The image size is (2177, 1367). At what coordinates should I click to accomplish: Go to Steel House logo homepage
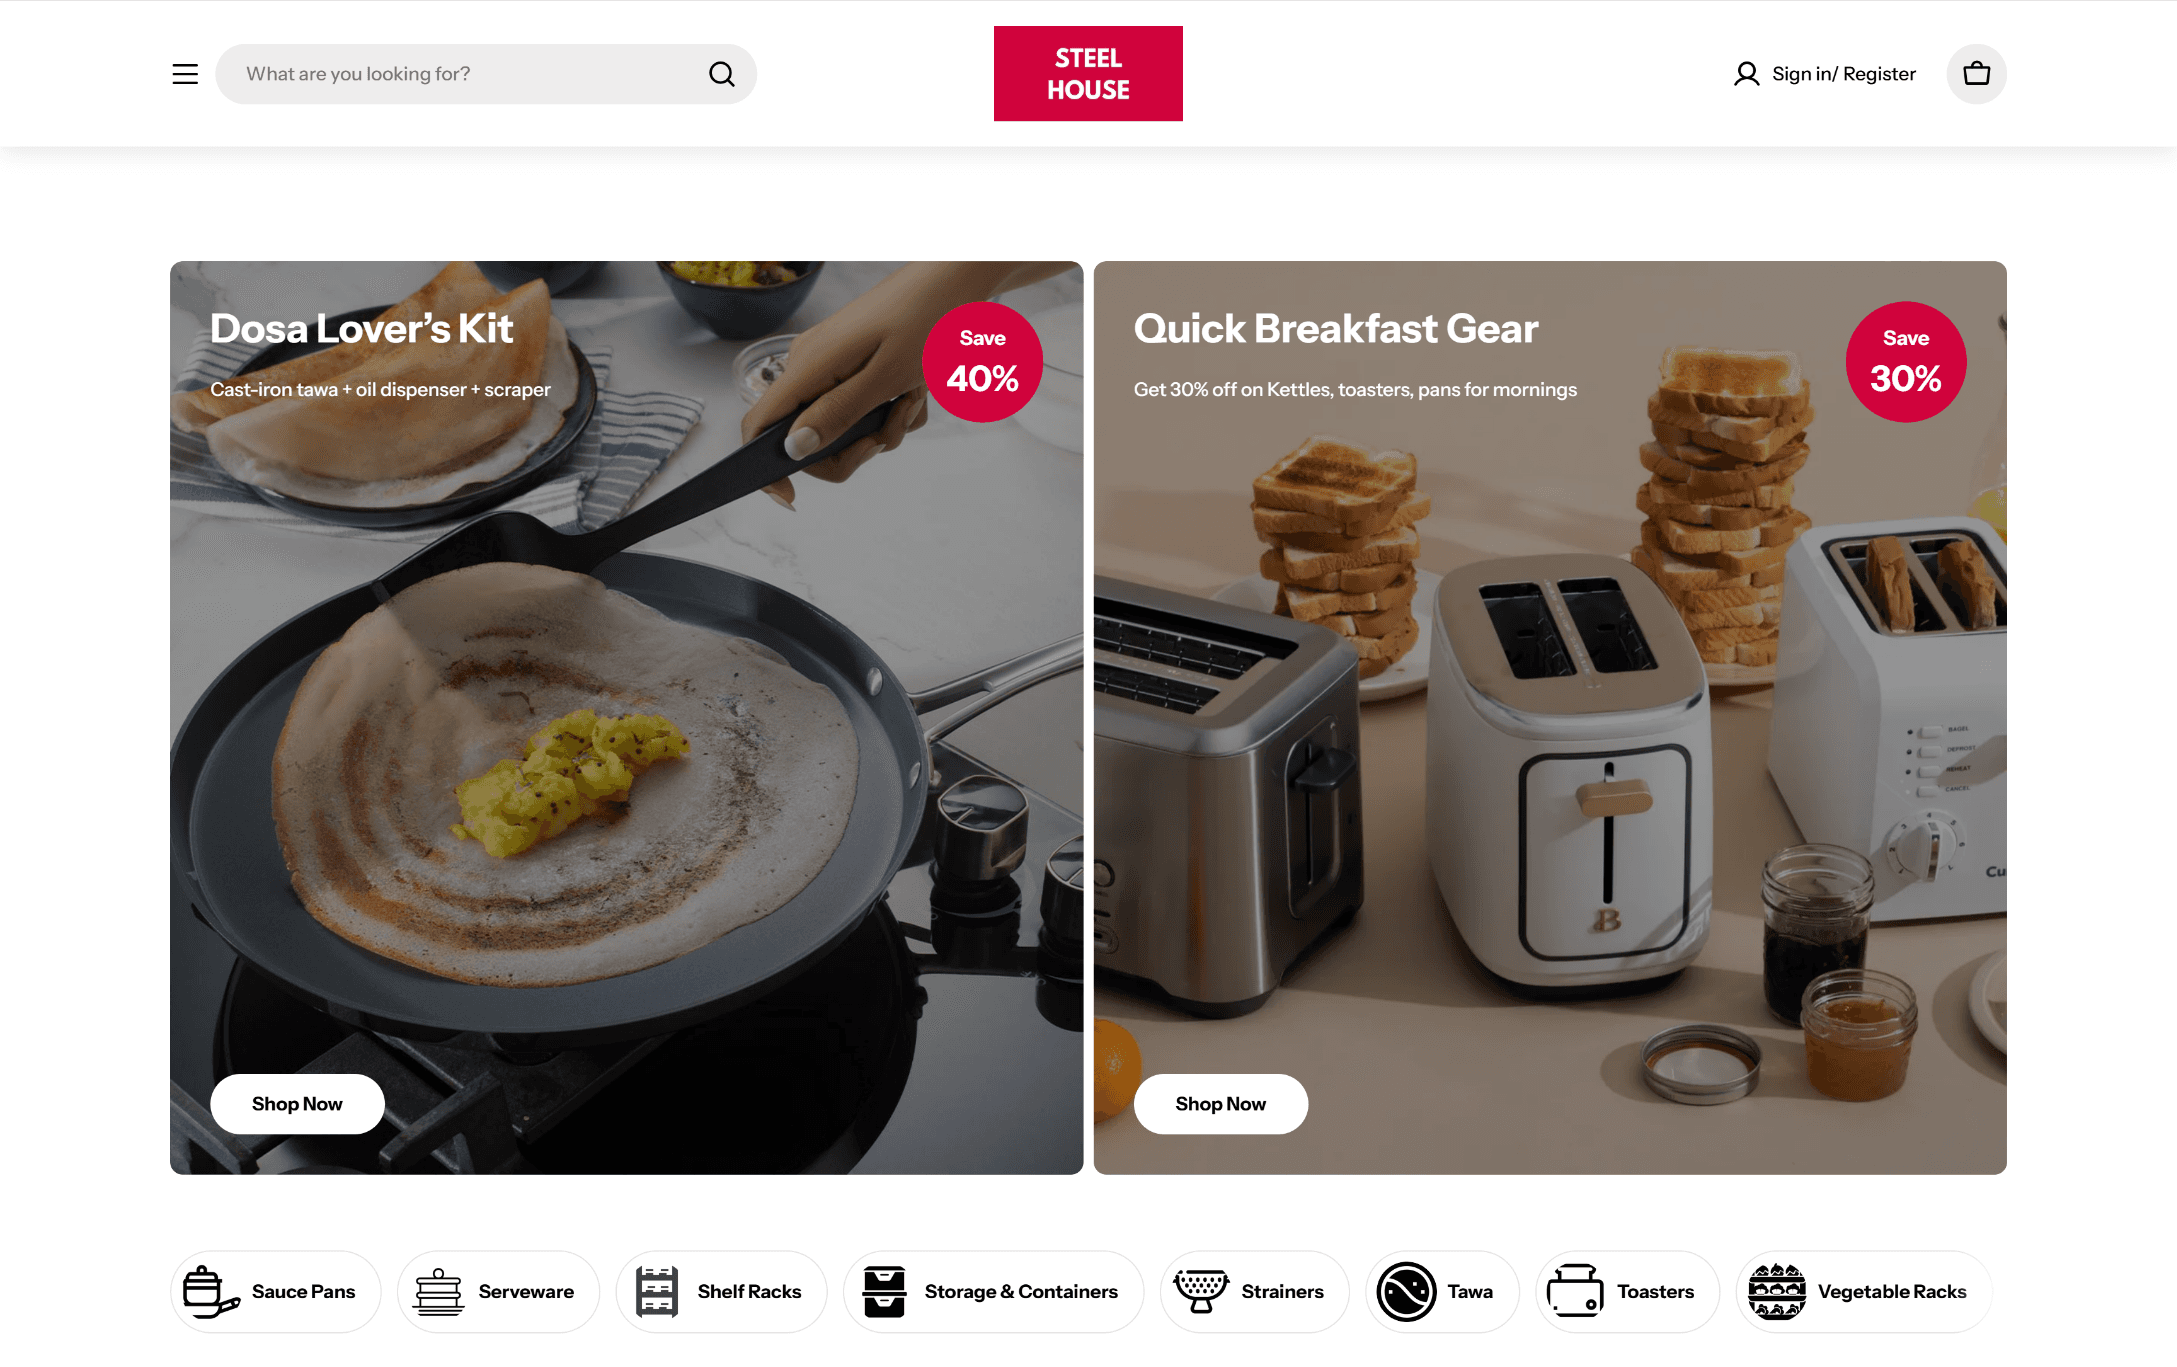(x=1088, y=74)
